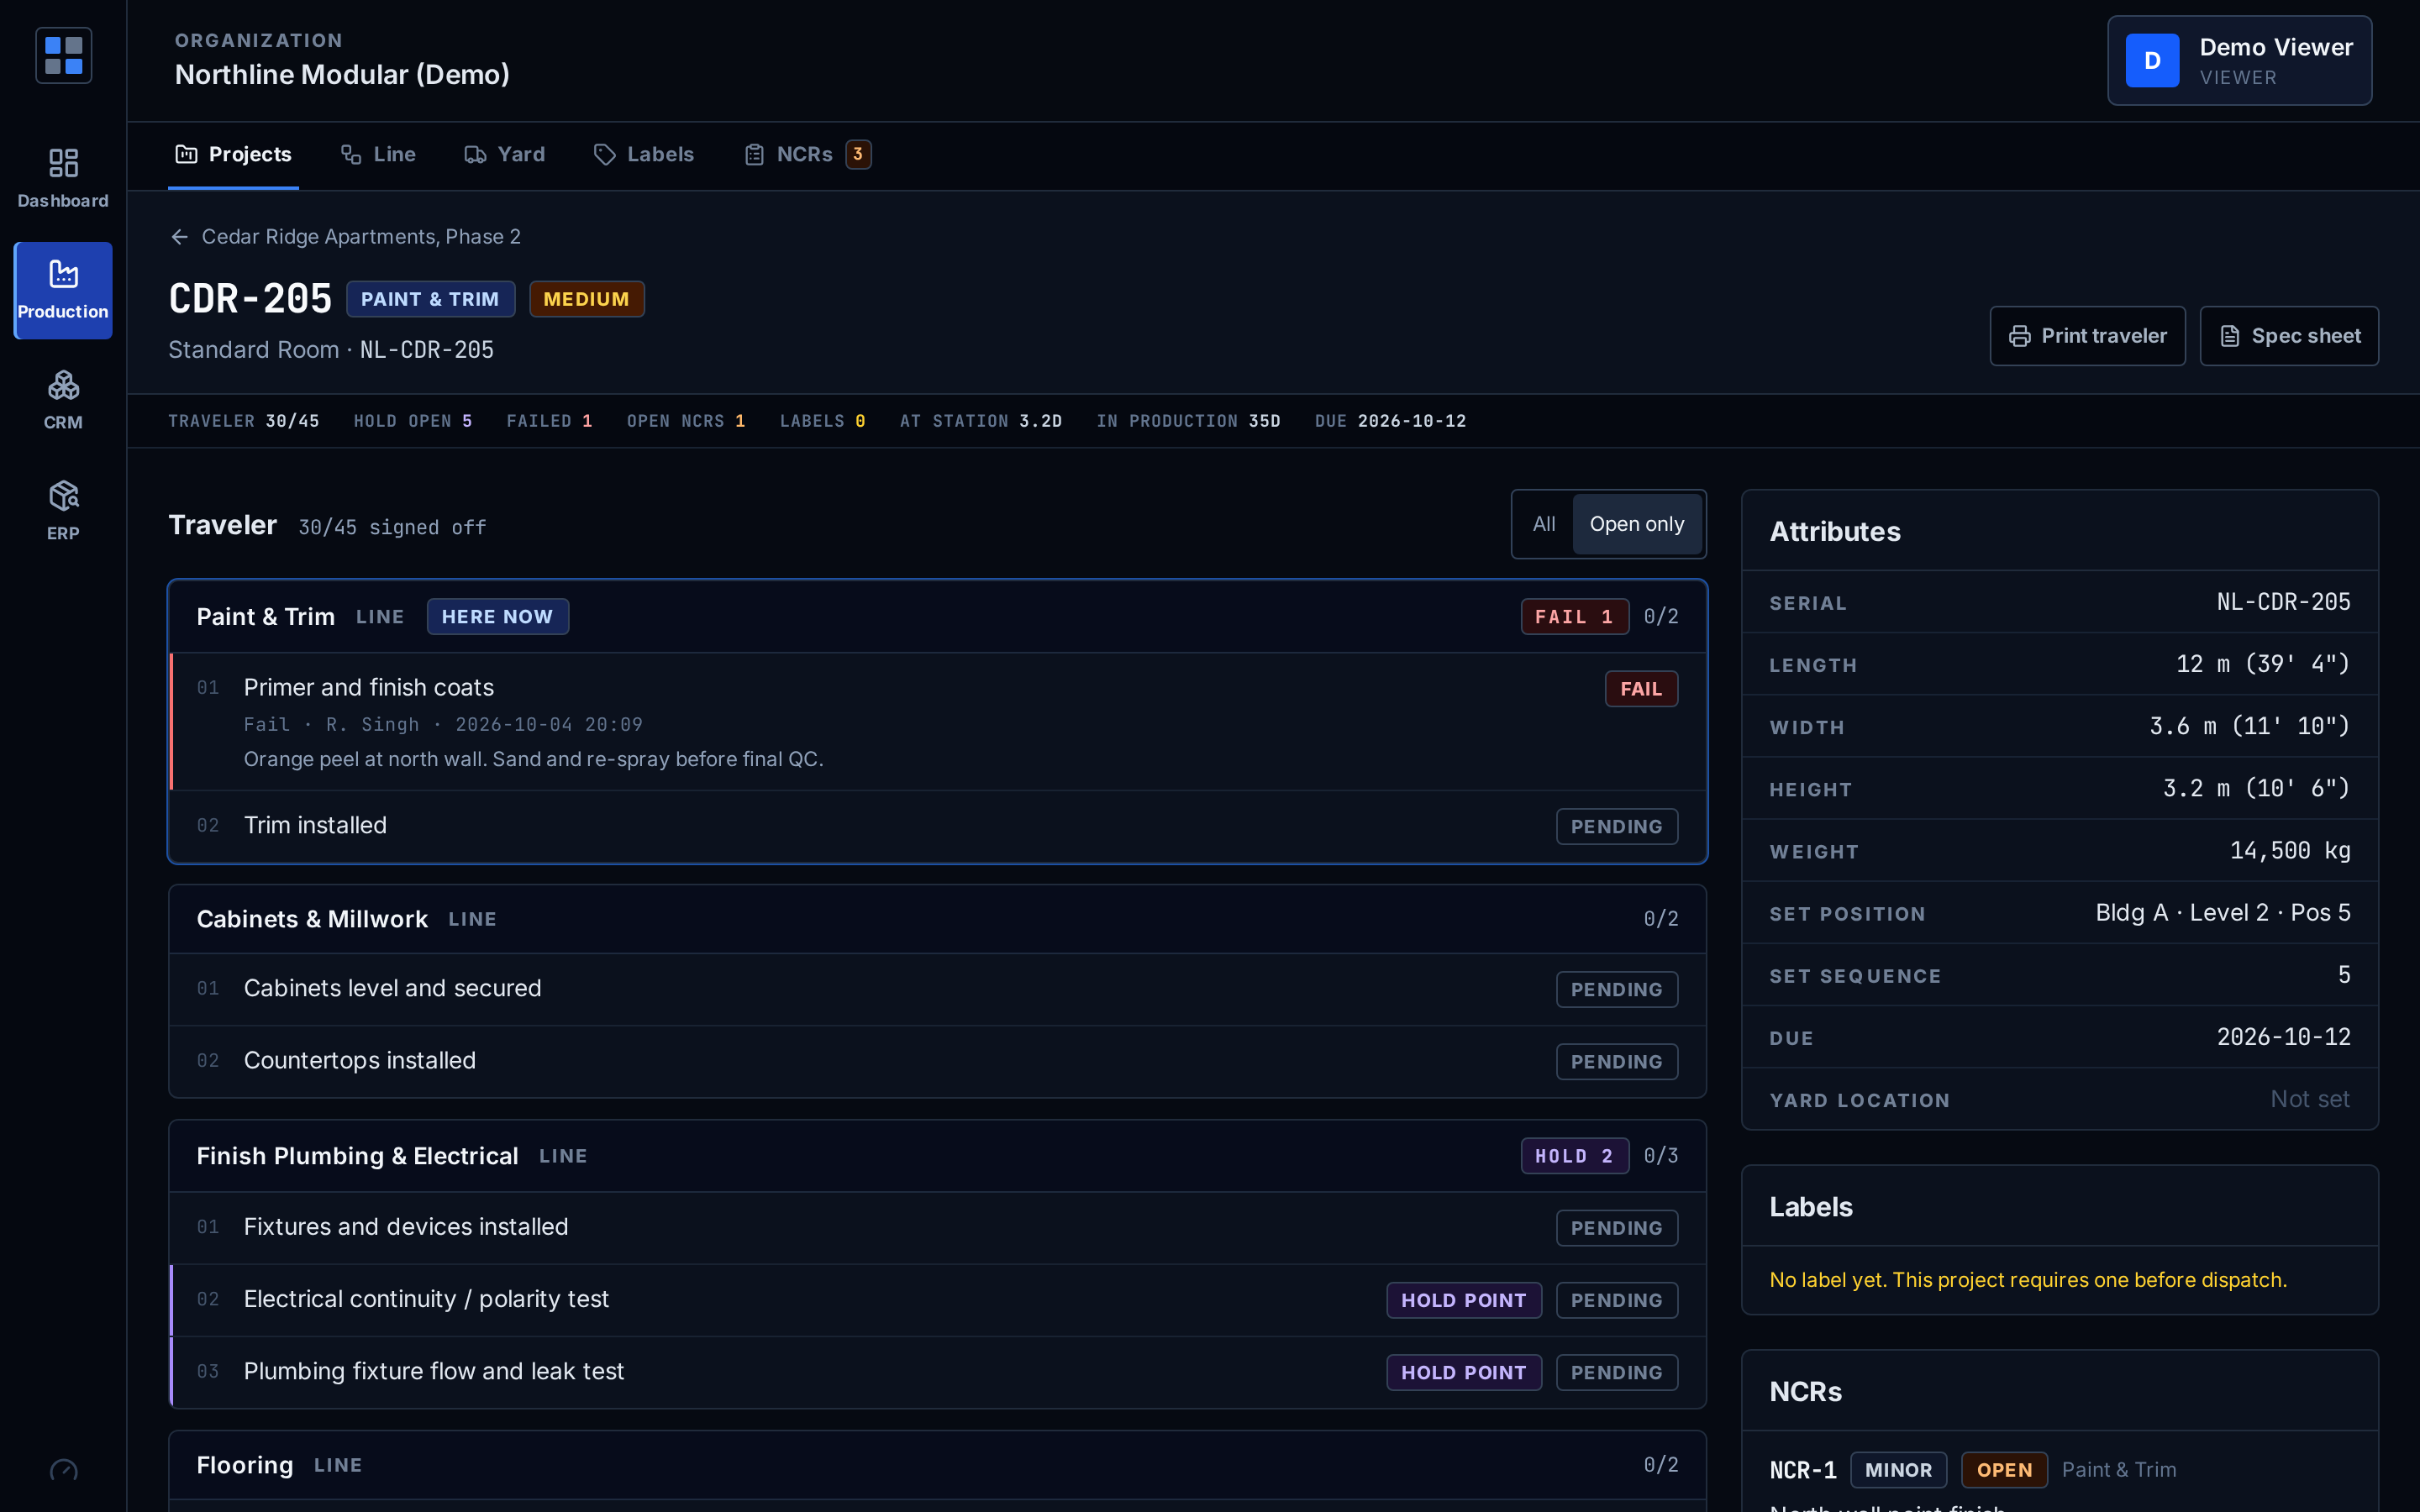Image resolution: width=2420 pixels, height=1512 pixels.
Task: Go back to Cedar Ridge Apartments, Phase 2
Action: click(x=345, y=237)
